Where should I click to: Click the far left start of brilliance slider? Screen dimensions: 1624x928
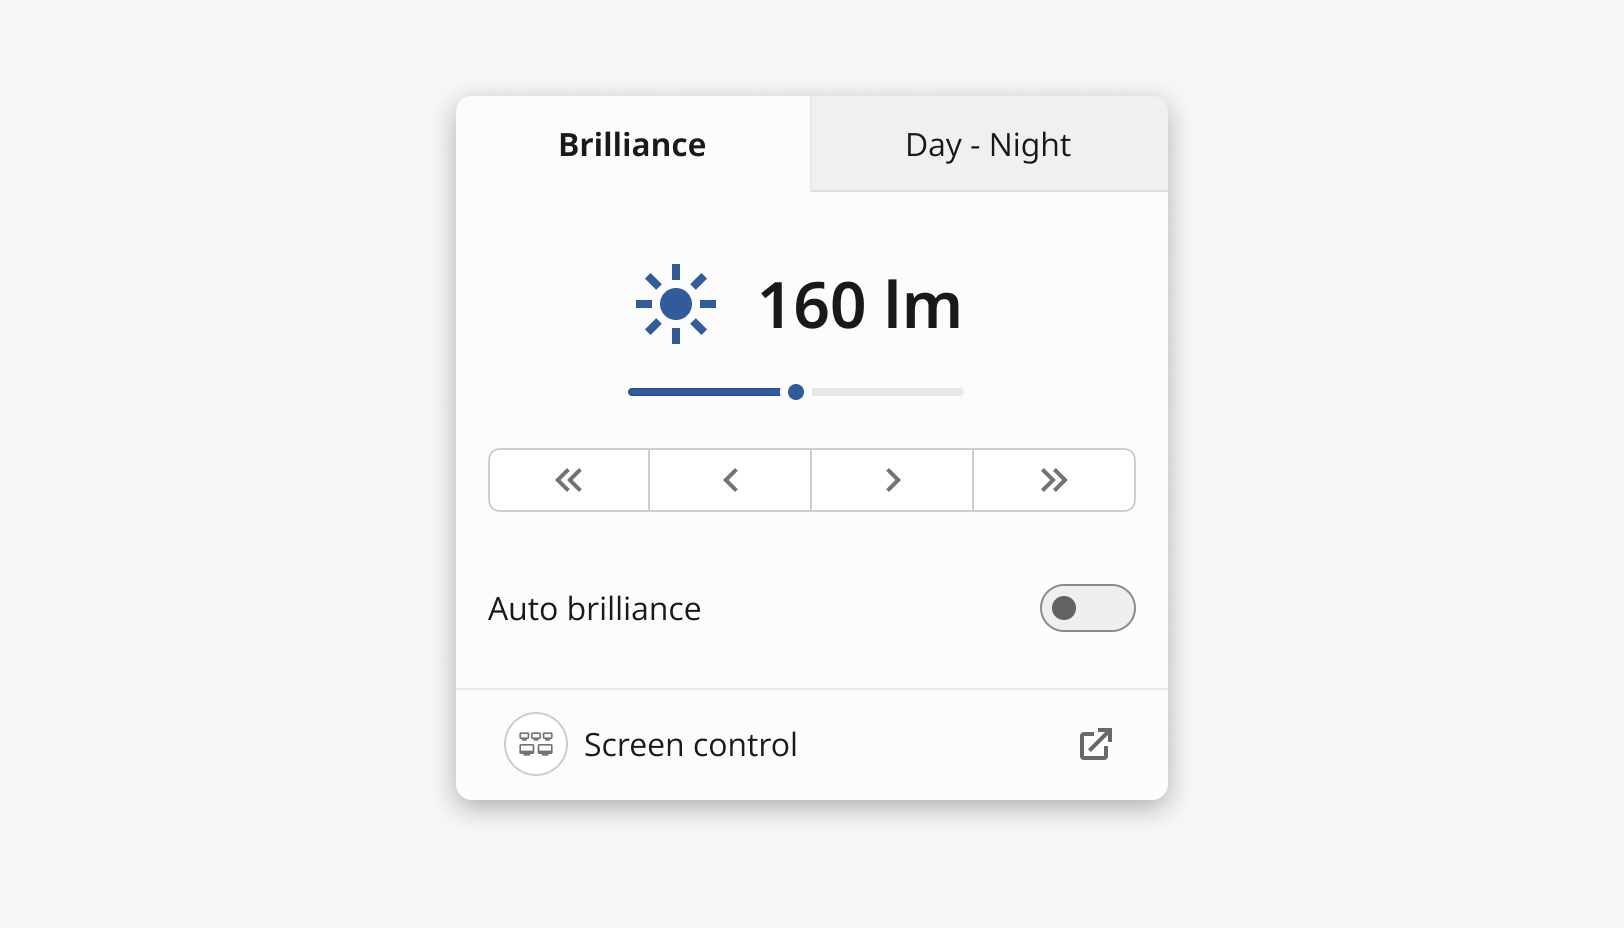[632, 392]
